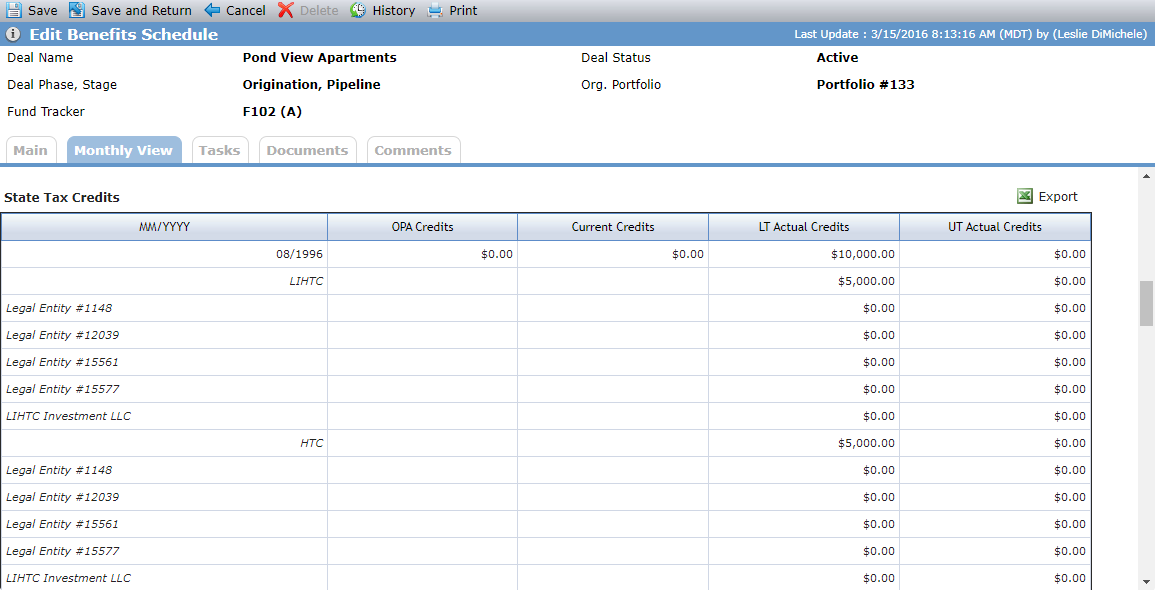
Task: Cancel editing the benefits schedule
Action: (246, 10)
